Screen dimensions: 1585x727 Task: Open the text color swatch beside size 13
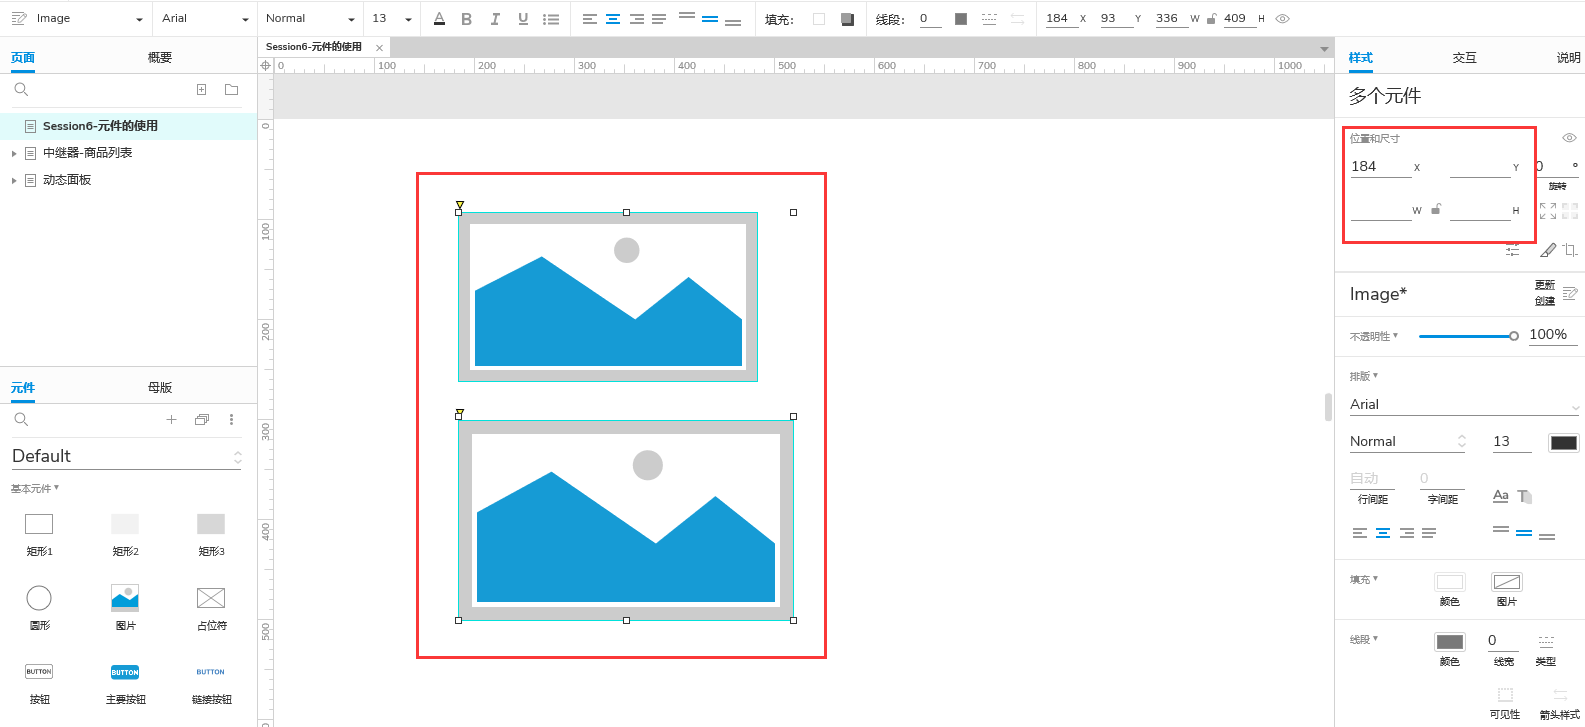[1564, 443]
